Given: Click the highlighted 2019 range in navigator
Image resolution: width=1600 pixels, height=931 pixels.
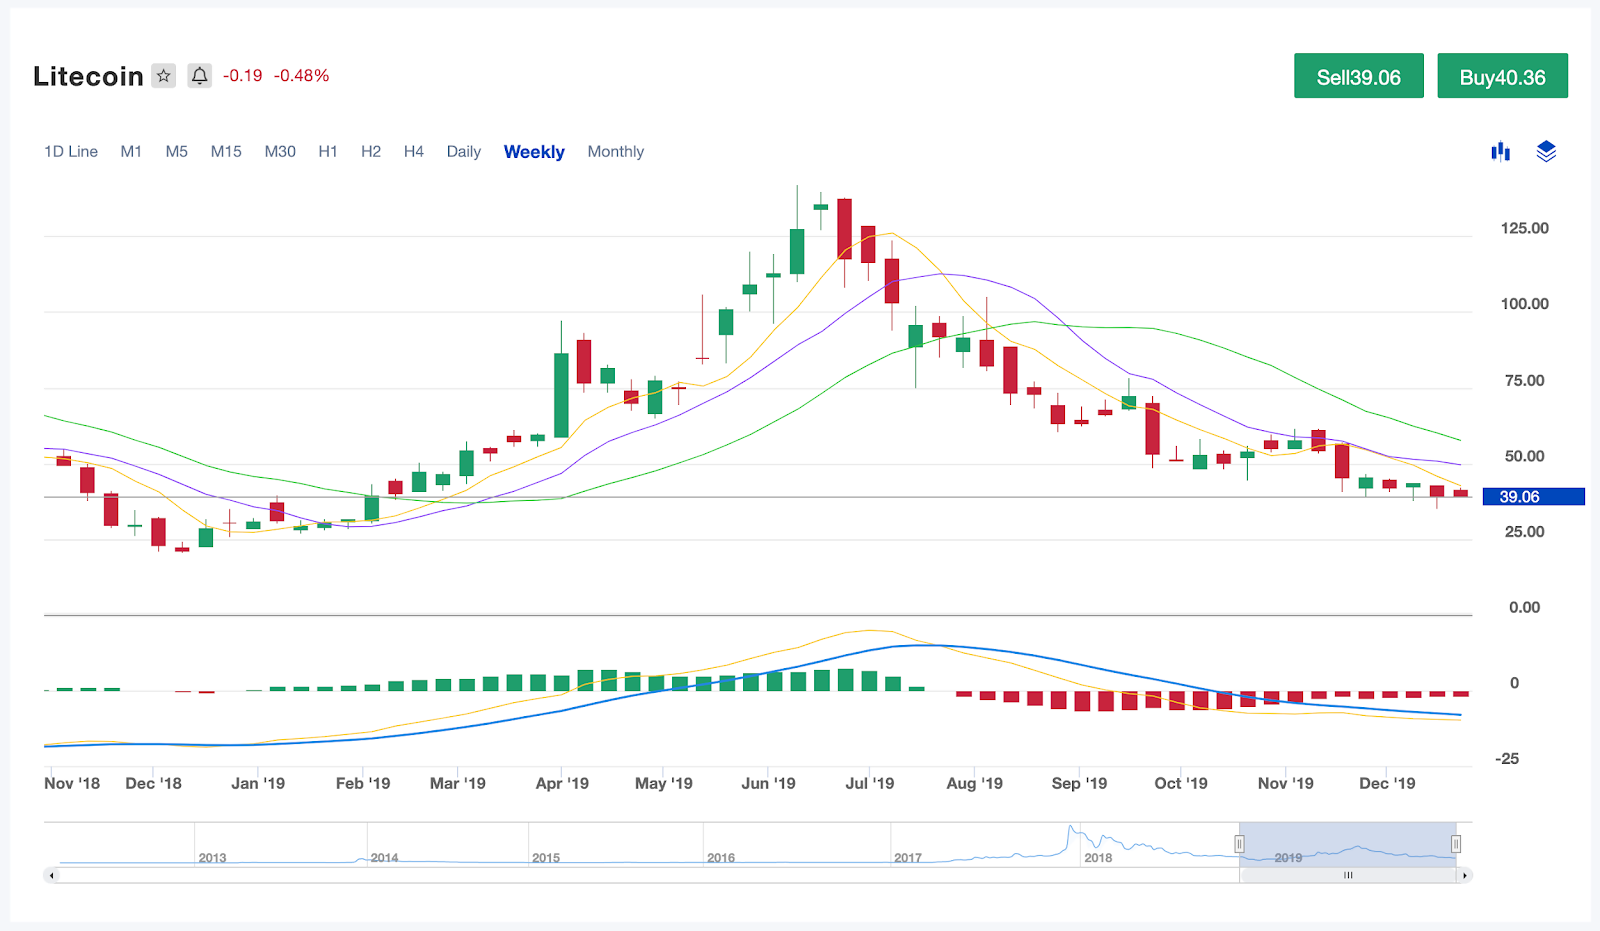Looking at the screenshot, I should point(1347,844).
